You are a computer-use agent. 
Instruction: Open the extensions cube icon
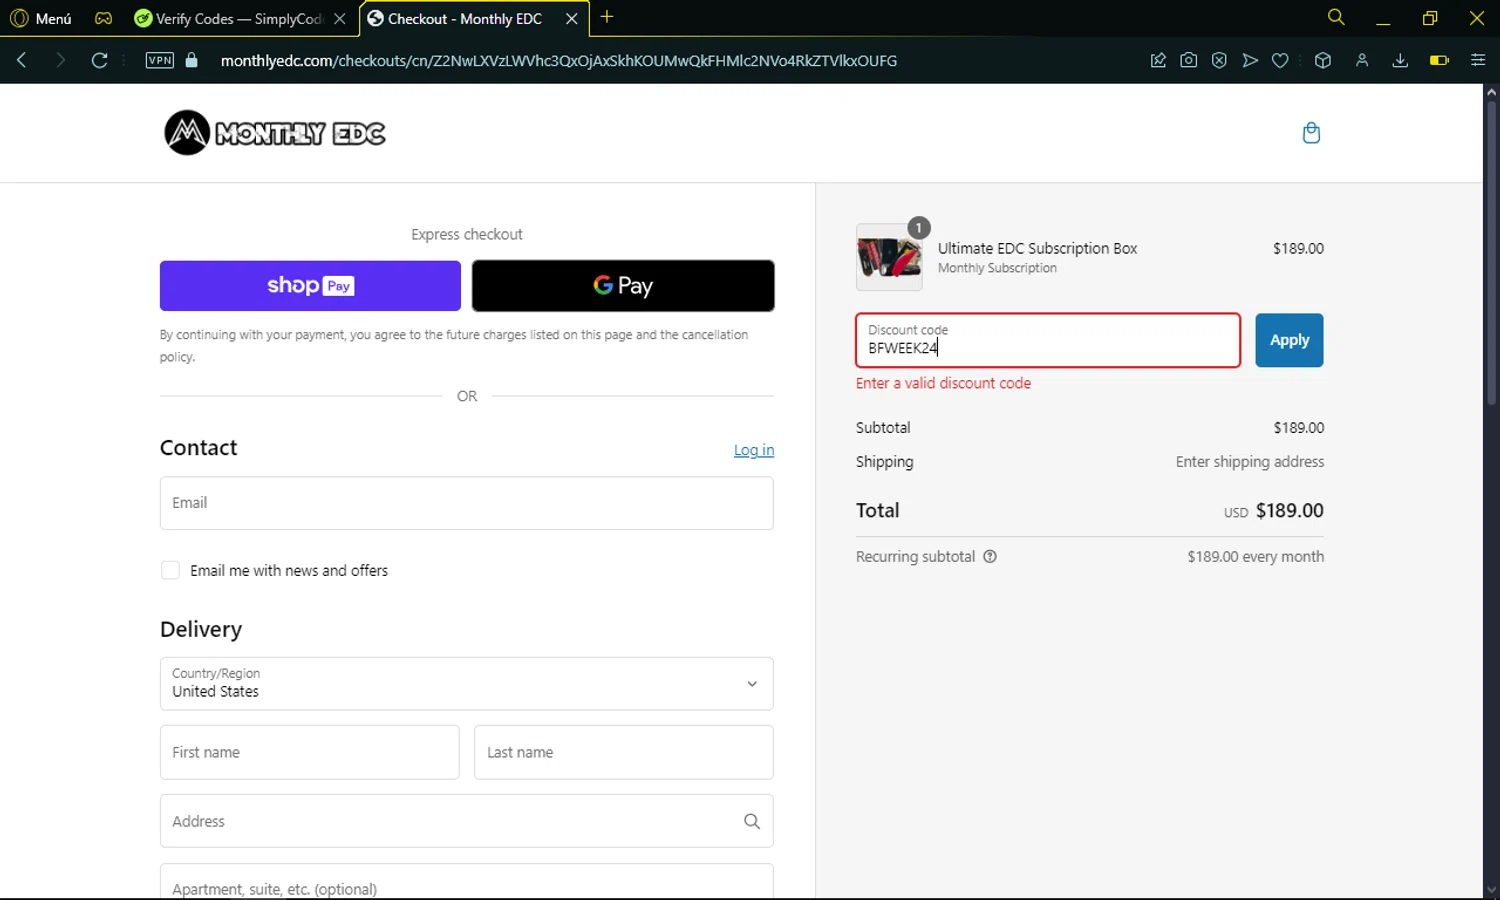coord(1323,60)
